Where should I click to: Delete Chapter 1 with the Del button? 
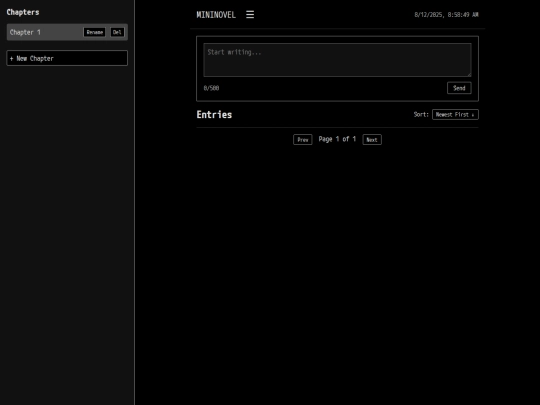point(117,32)
